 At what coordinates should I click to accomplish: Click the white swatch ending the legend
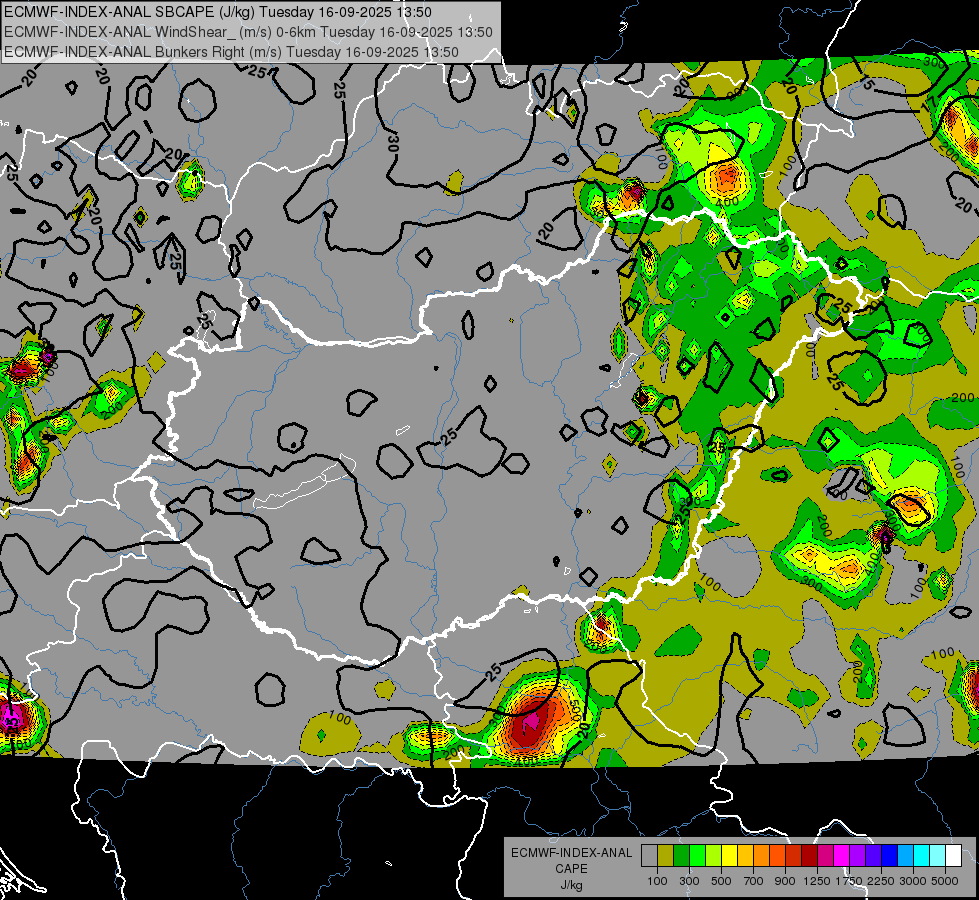coord(953,855)
